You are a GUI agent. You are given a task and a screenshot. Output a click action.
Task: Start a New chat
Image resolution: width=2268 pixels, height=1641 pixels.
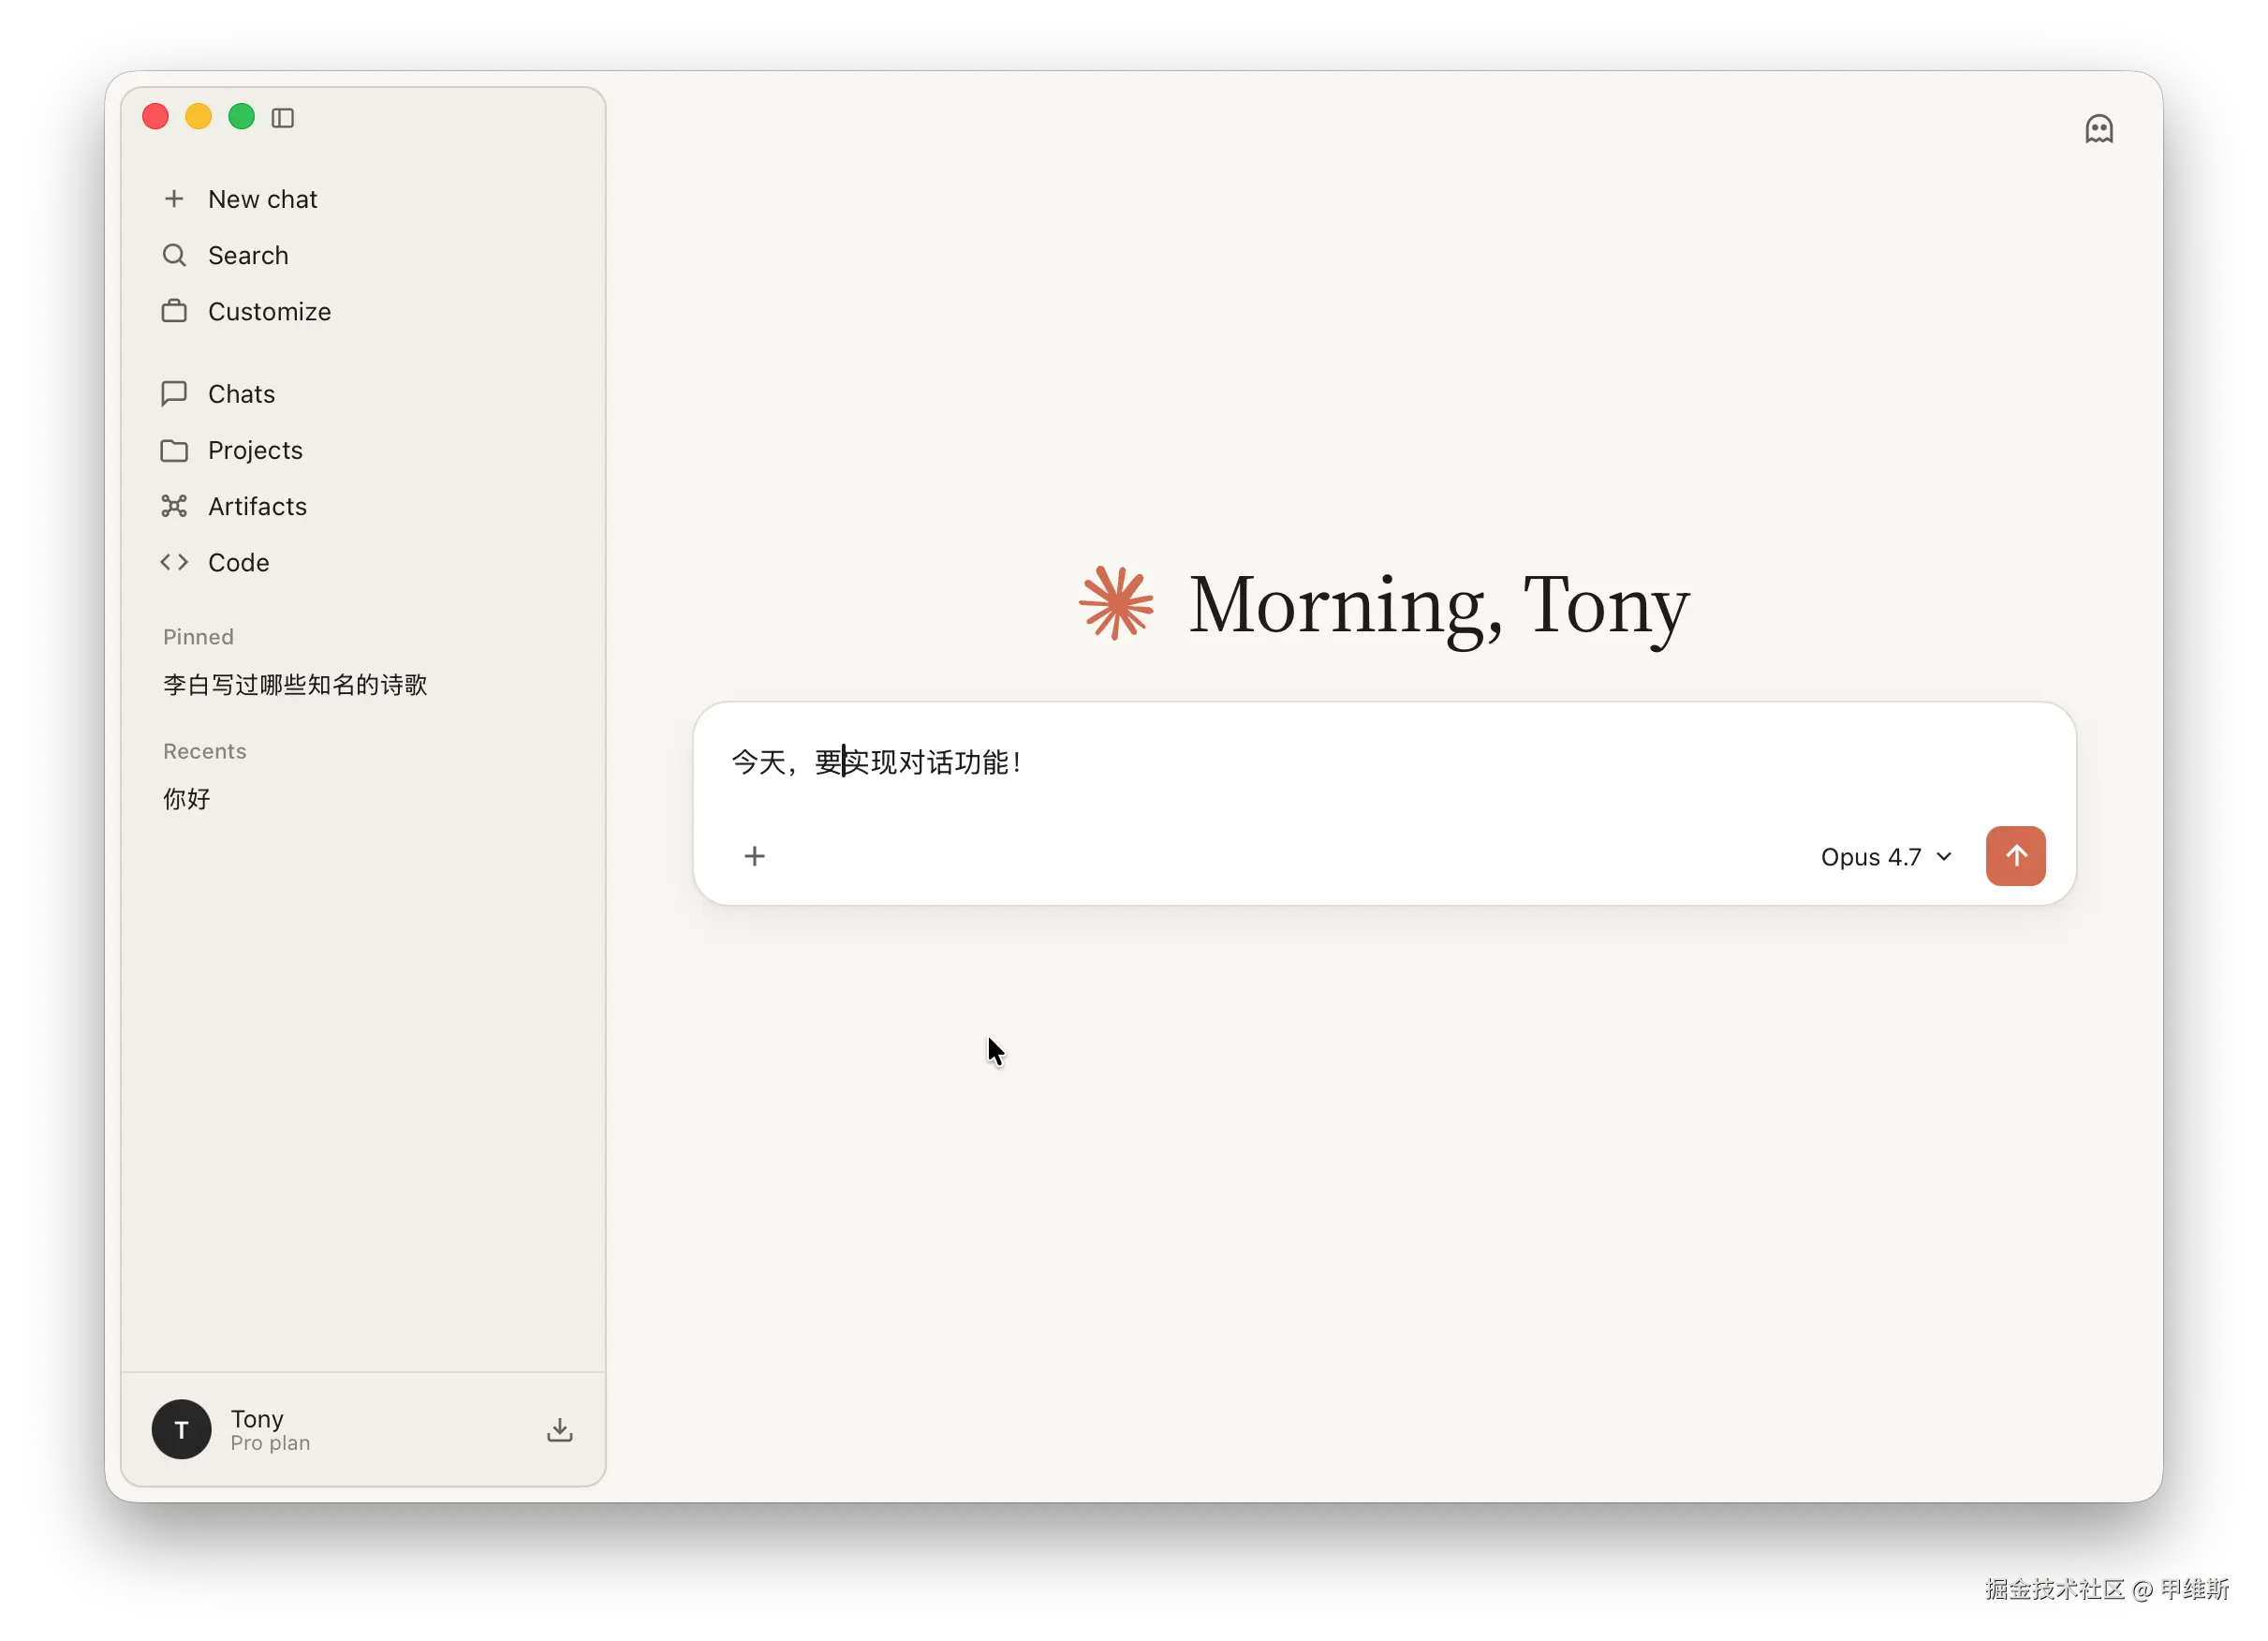coord(262,199)
